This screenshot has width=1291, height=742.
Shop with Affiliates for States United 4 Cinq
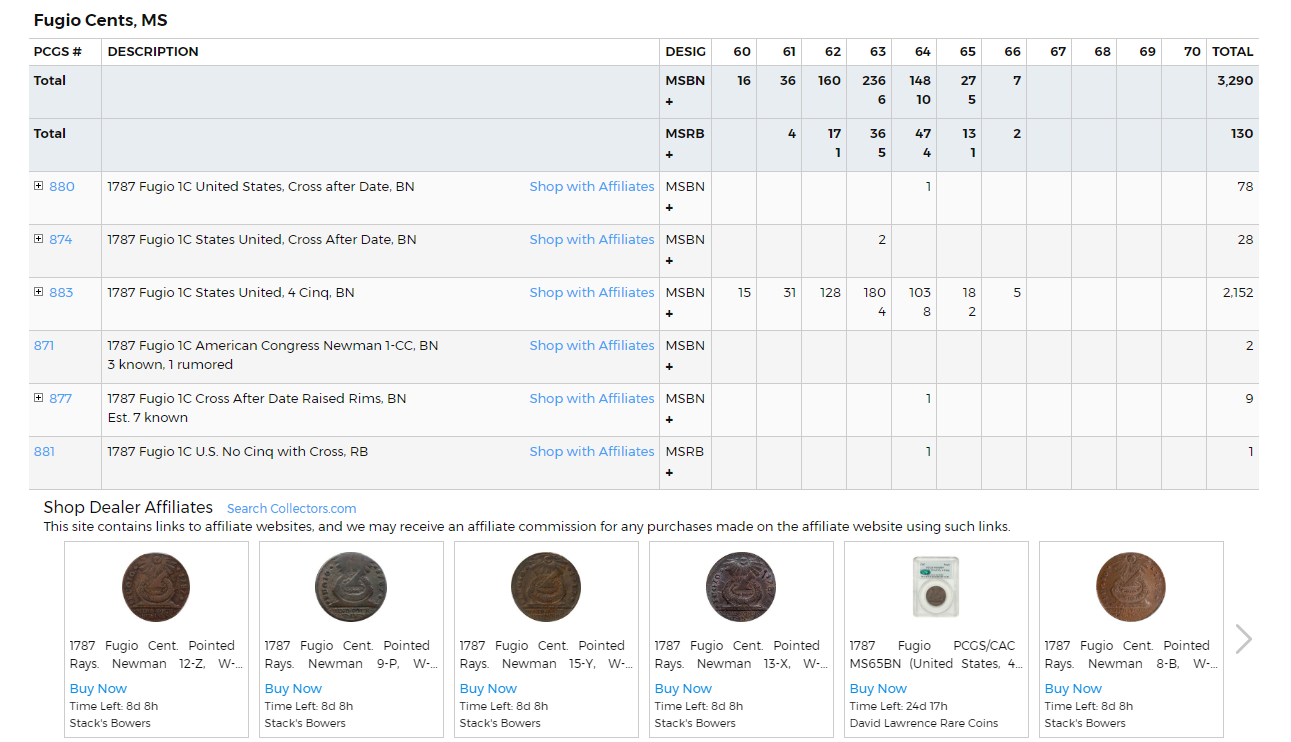[x=592, y=293]
